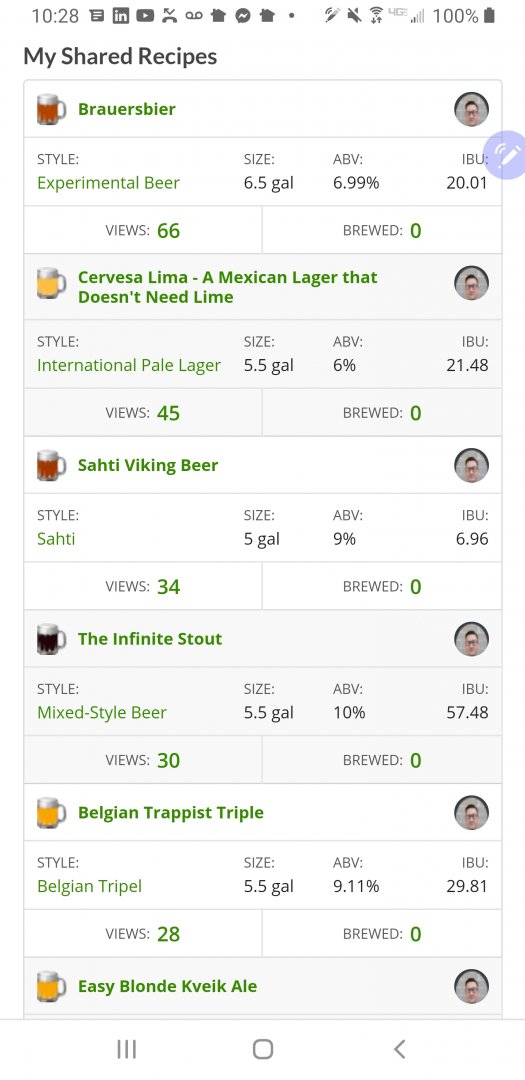Tap the floating purple edit pencil button
This screenshot has height=1080, width=525.
(x=507, y=155)
